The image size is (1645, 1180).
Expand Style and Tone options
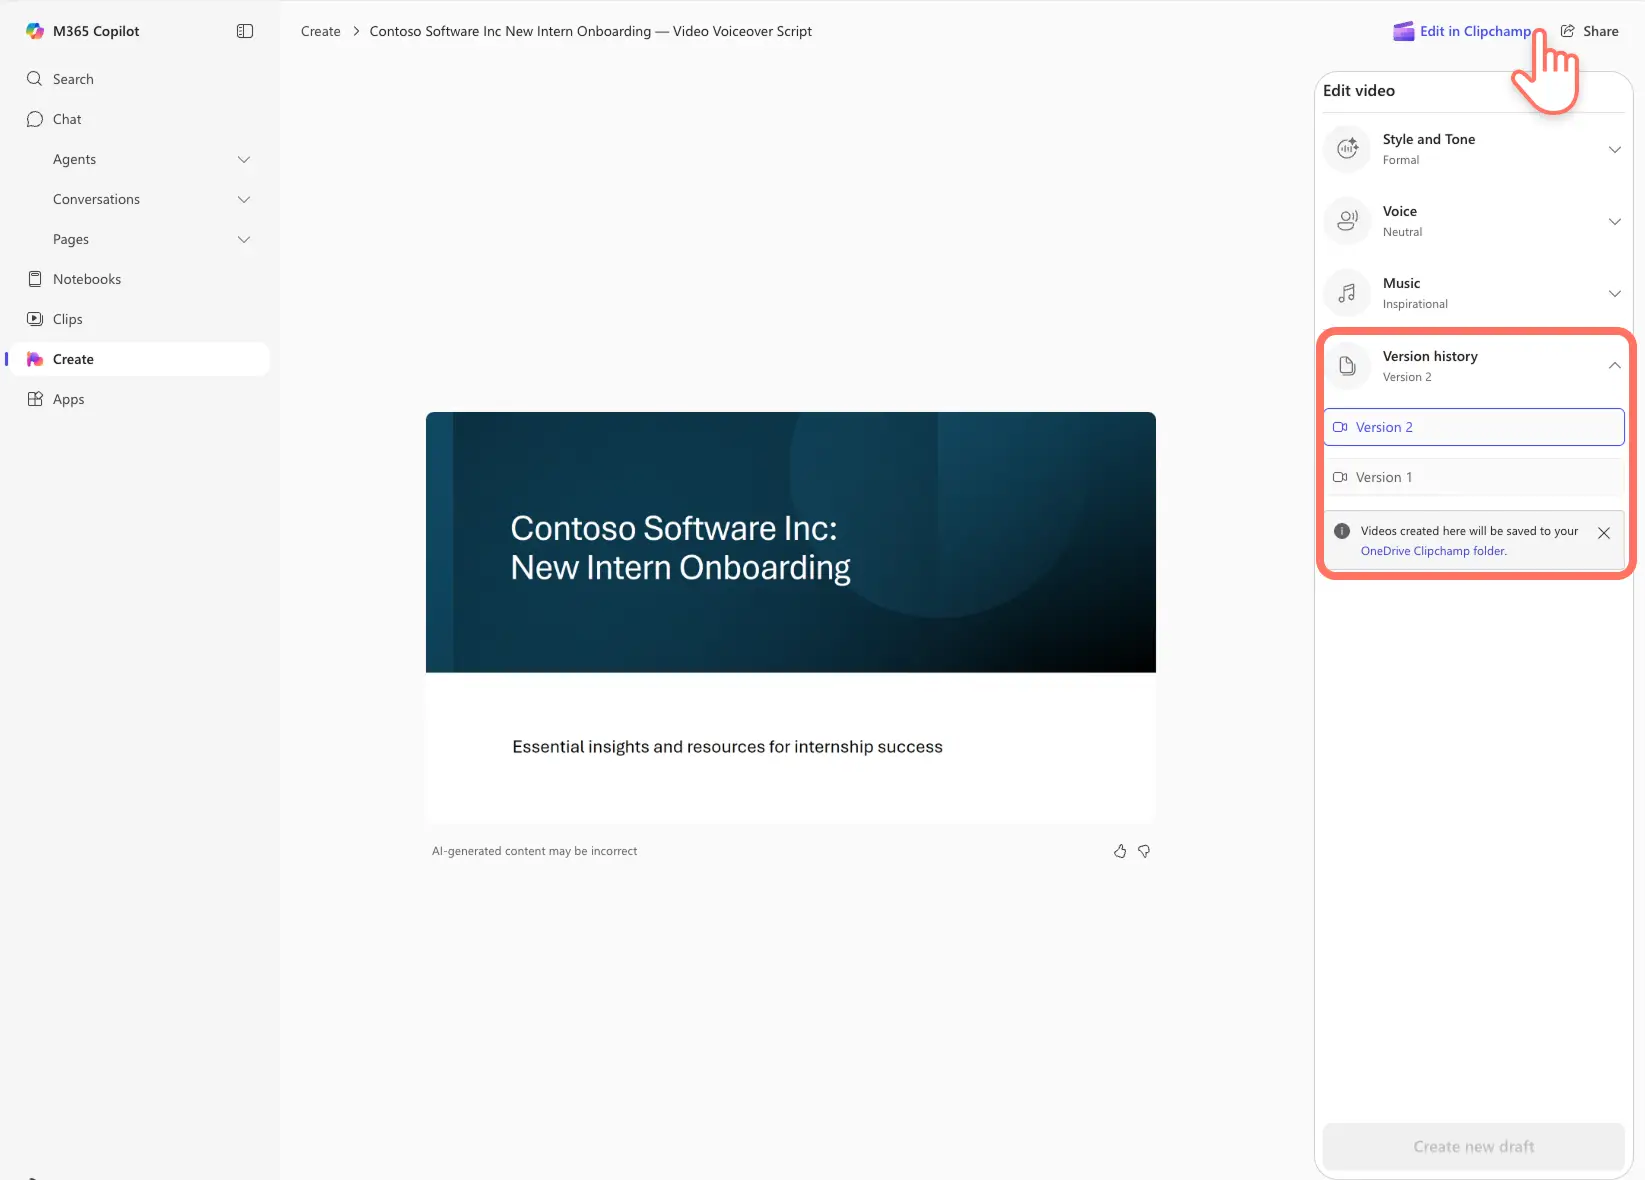point(1614,149)
